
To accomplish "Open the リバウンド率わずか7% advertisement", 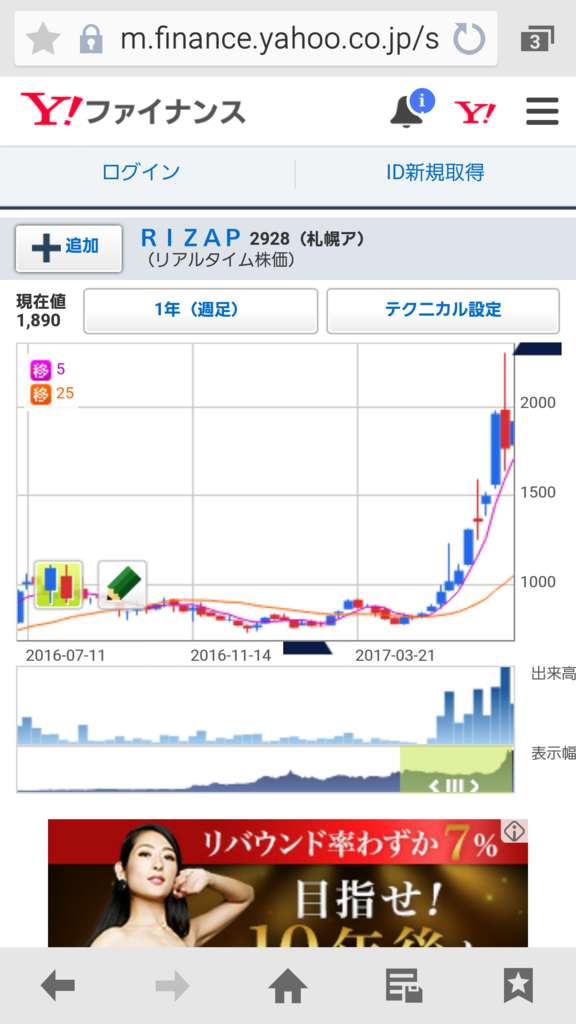I will [287, 883].
